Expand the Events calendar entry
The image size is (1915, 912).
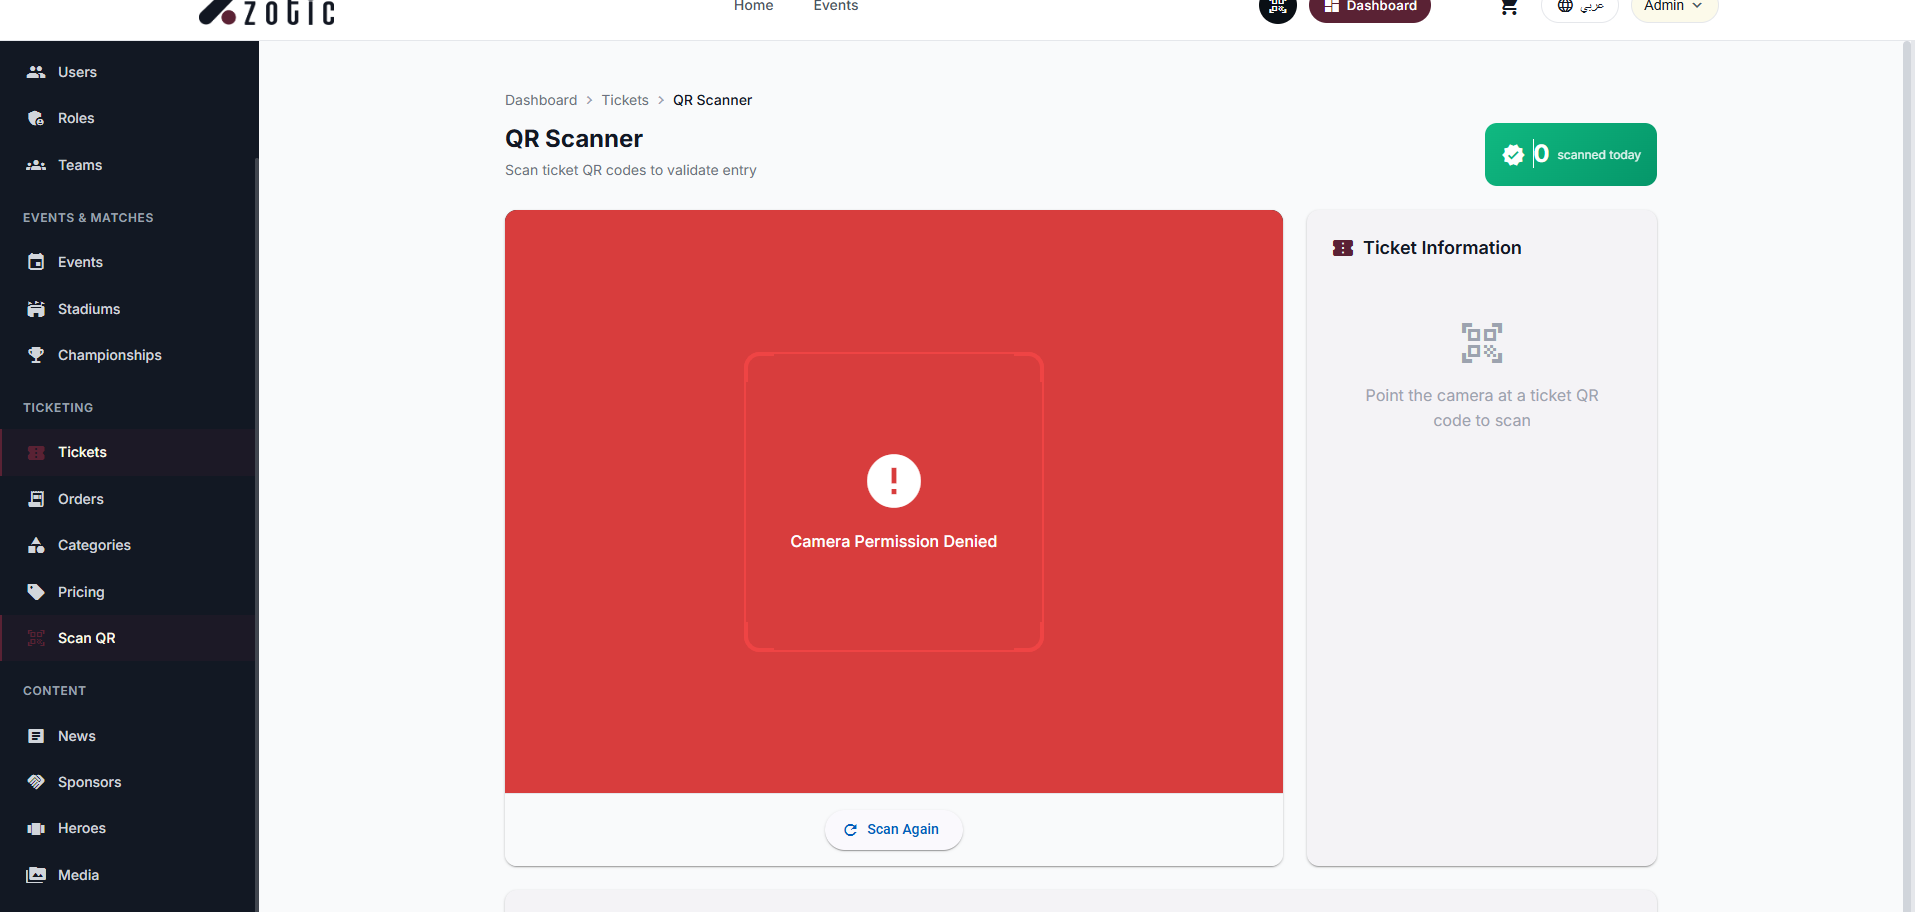point(36,262)
